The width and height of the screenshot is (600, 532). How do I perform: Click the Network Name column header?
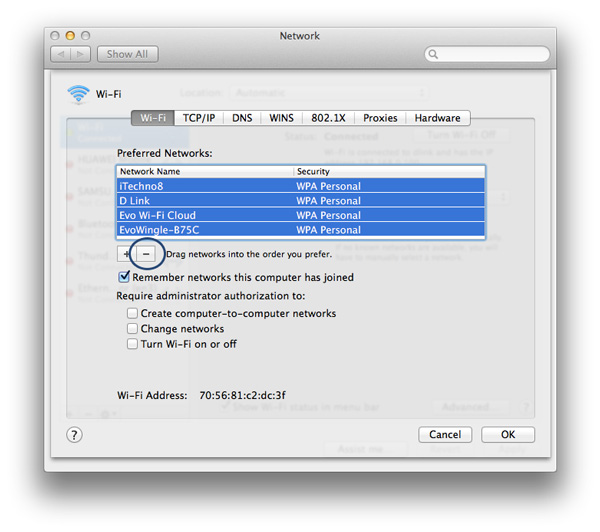click(205, 171)
